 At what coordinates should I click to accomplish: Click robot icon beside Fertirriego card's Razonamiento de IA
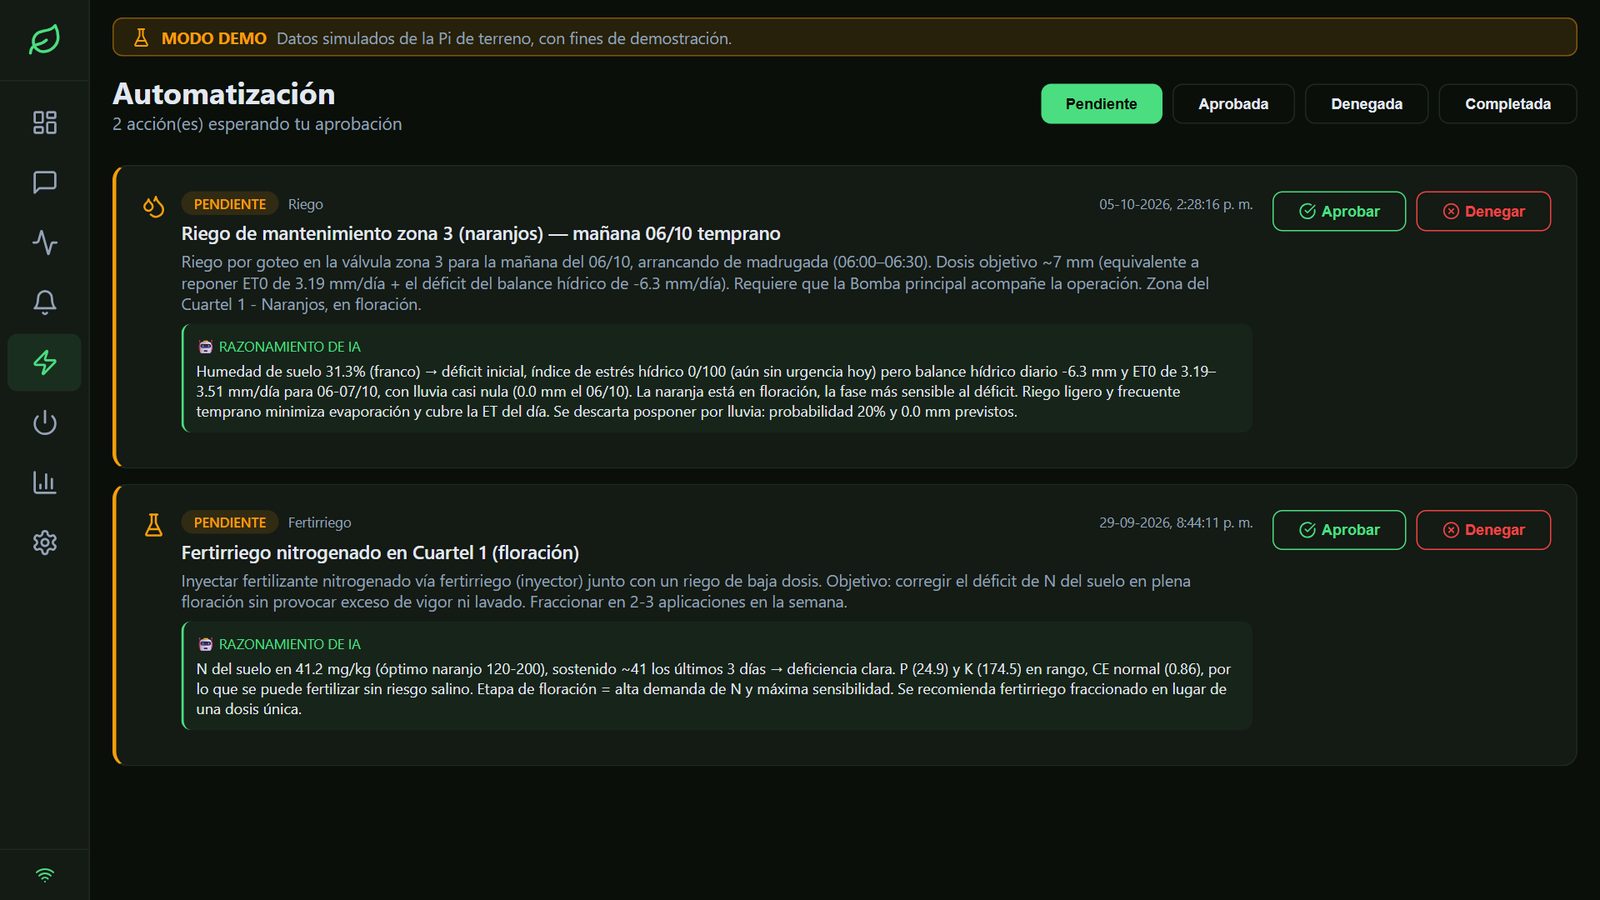click(x=205, y=645)
